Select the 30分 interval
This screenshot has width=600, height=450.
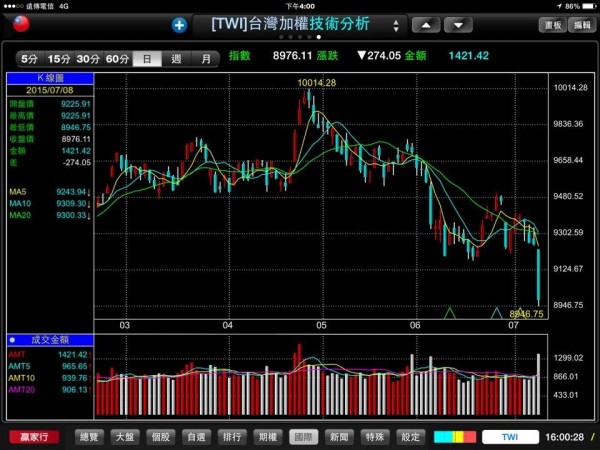[88, 59]
